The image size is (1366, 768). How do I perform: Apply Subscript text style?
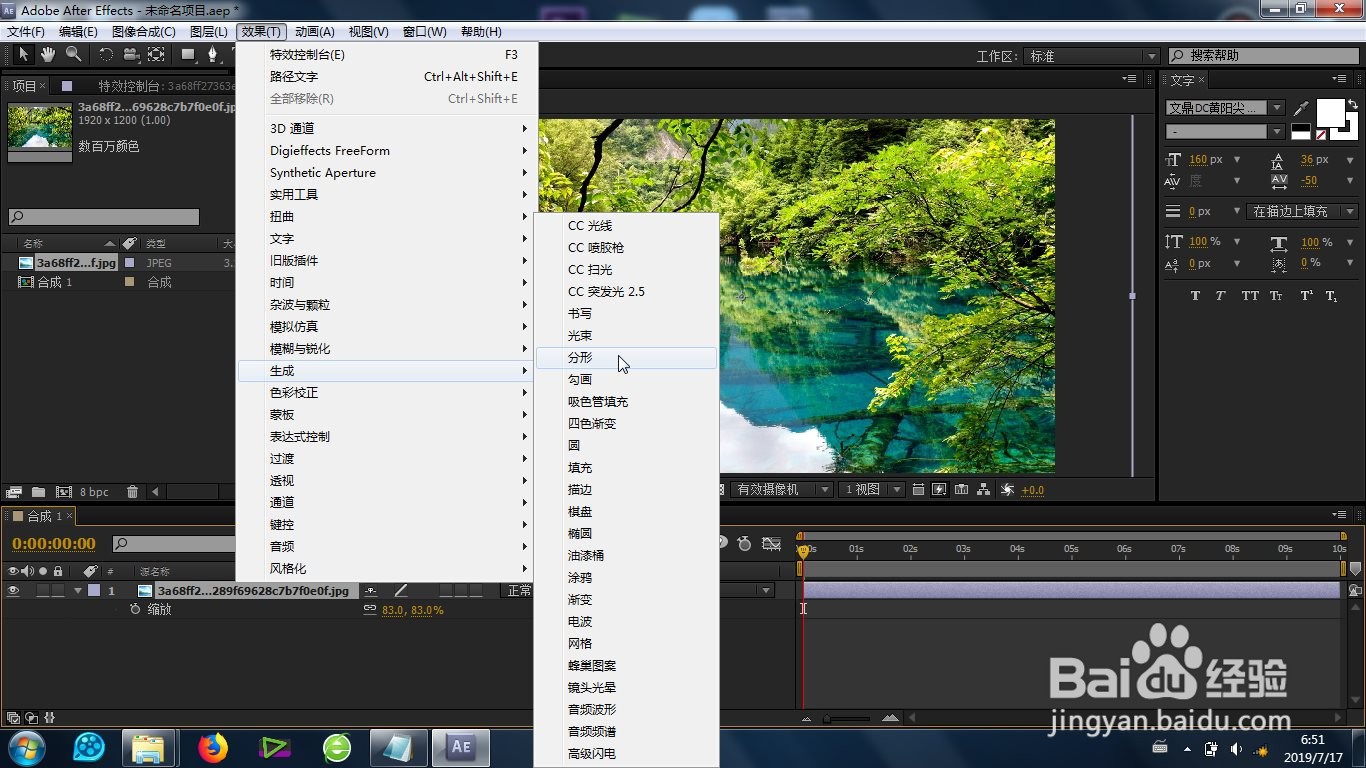pos(1331,296)
